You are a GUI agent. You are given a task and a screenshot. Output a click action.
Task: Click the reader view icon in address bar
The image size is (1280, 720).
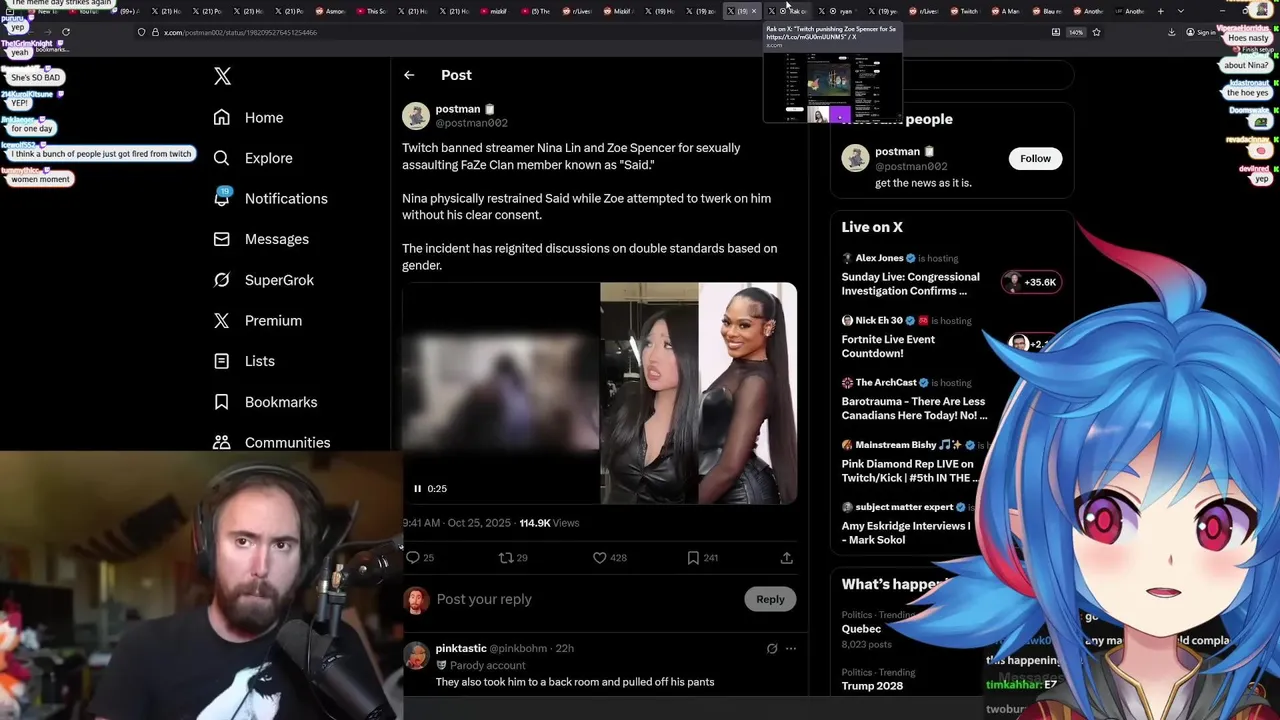point(1056,32)
